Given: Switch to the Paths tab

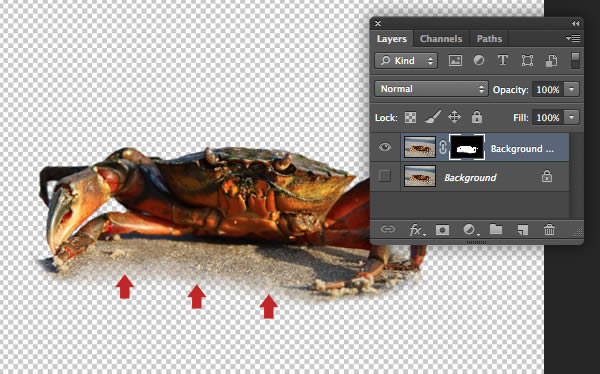Looking at the screenshot, I should [x=489, y=39].
